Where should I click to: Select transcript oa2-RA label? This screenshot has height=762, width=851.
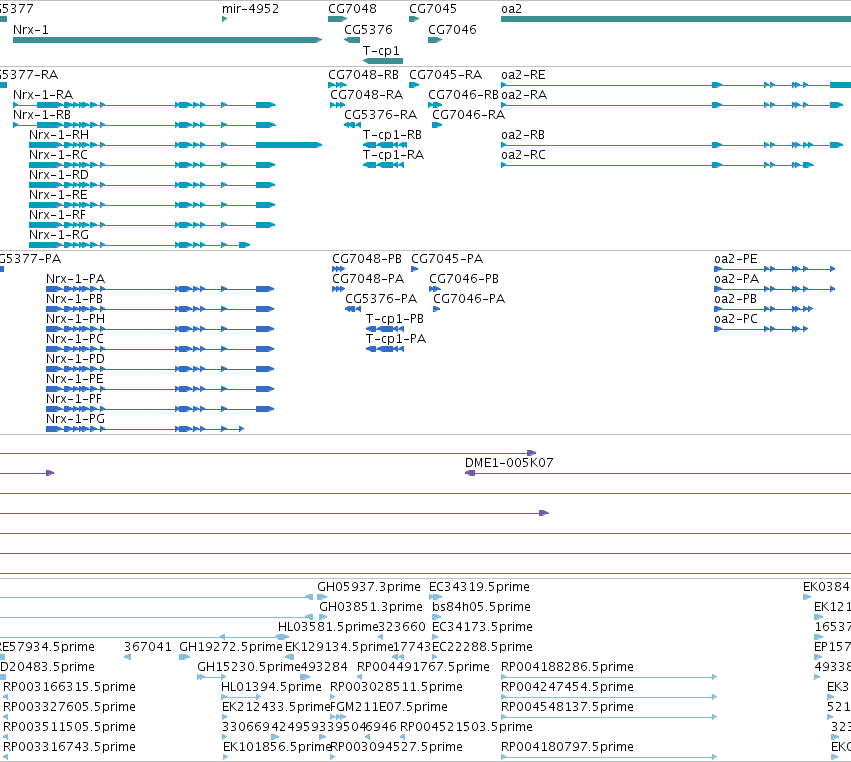[x=524, y=95]
